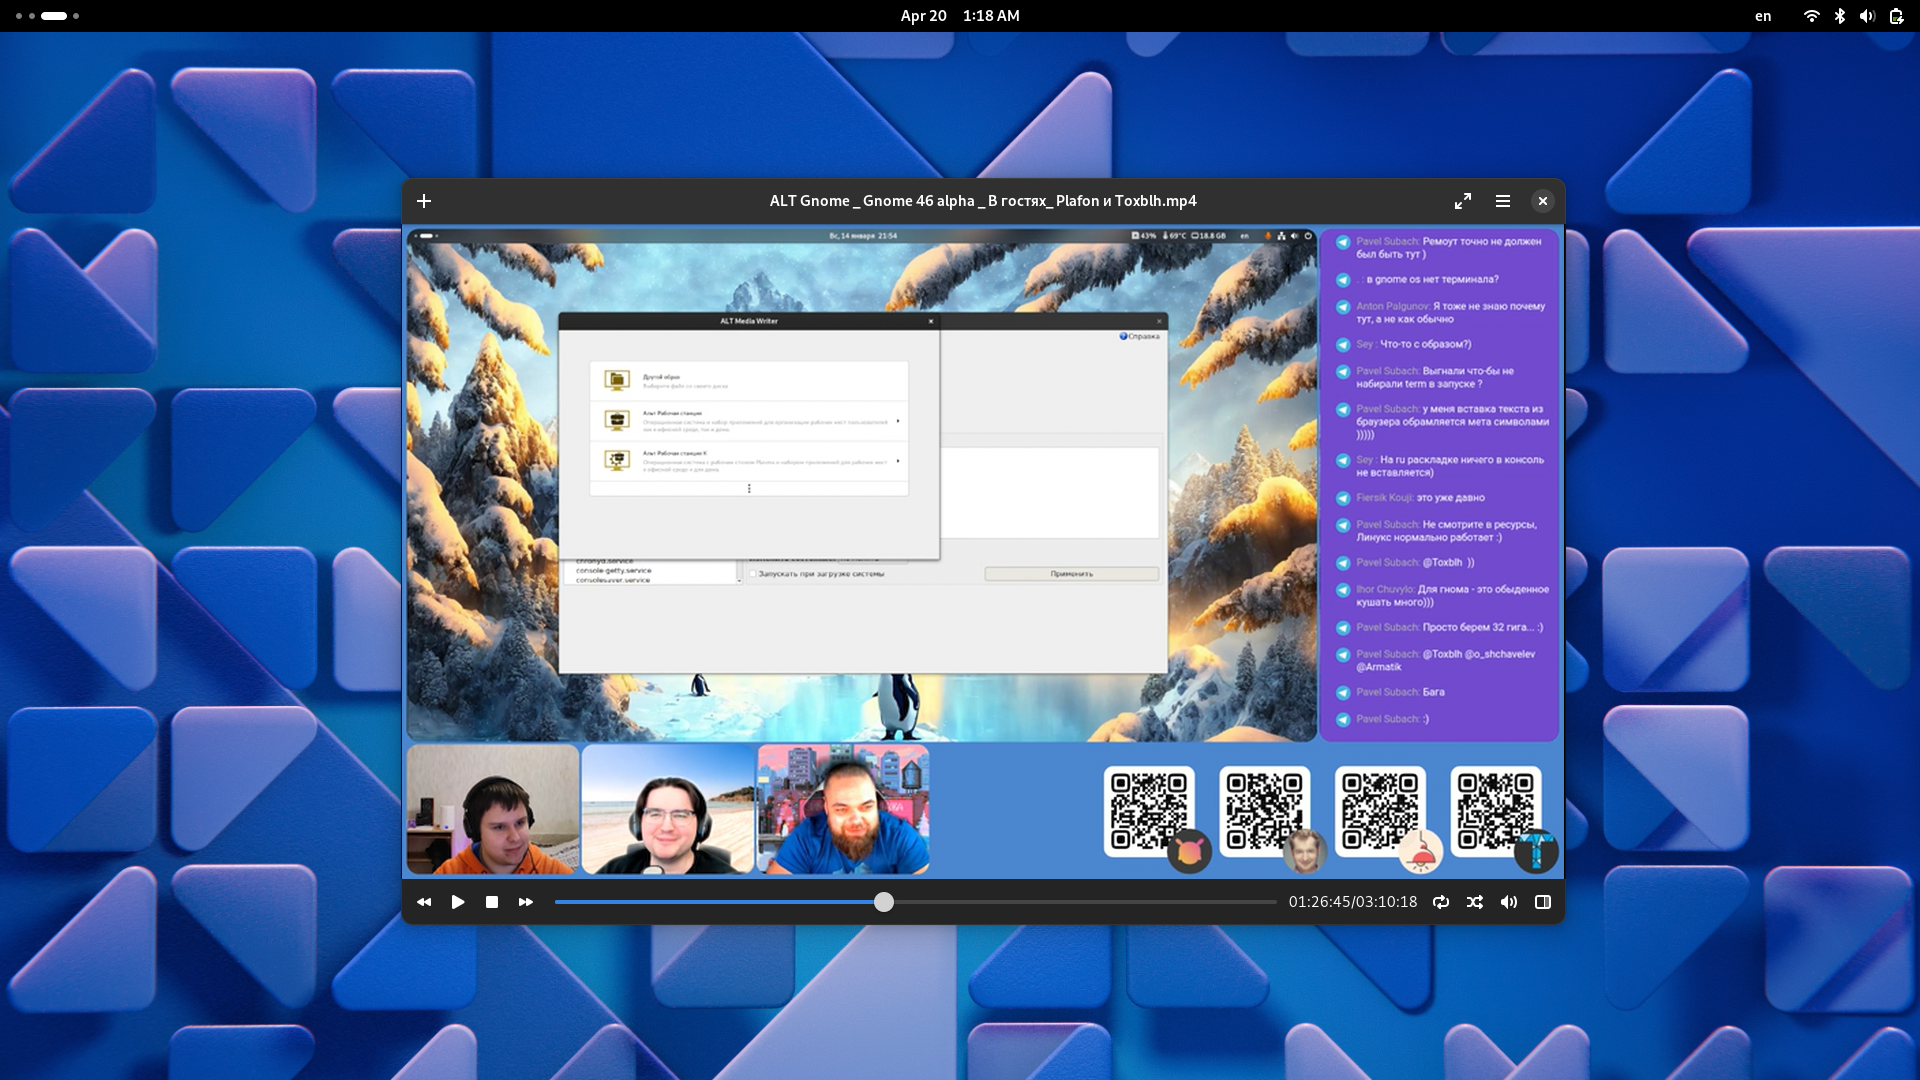Screen dimensions: 1920x1080
Task: Open the battery power status icon
Action: pos(1896,16)
